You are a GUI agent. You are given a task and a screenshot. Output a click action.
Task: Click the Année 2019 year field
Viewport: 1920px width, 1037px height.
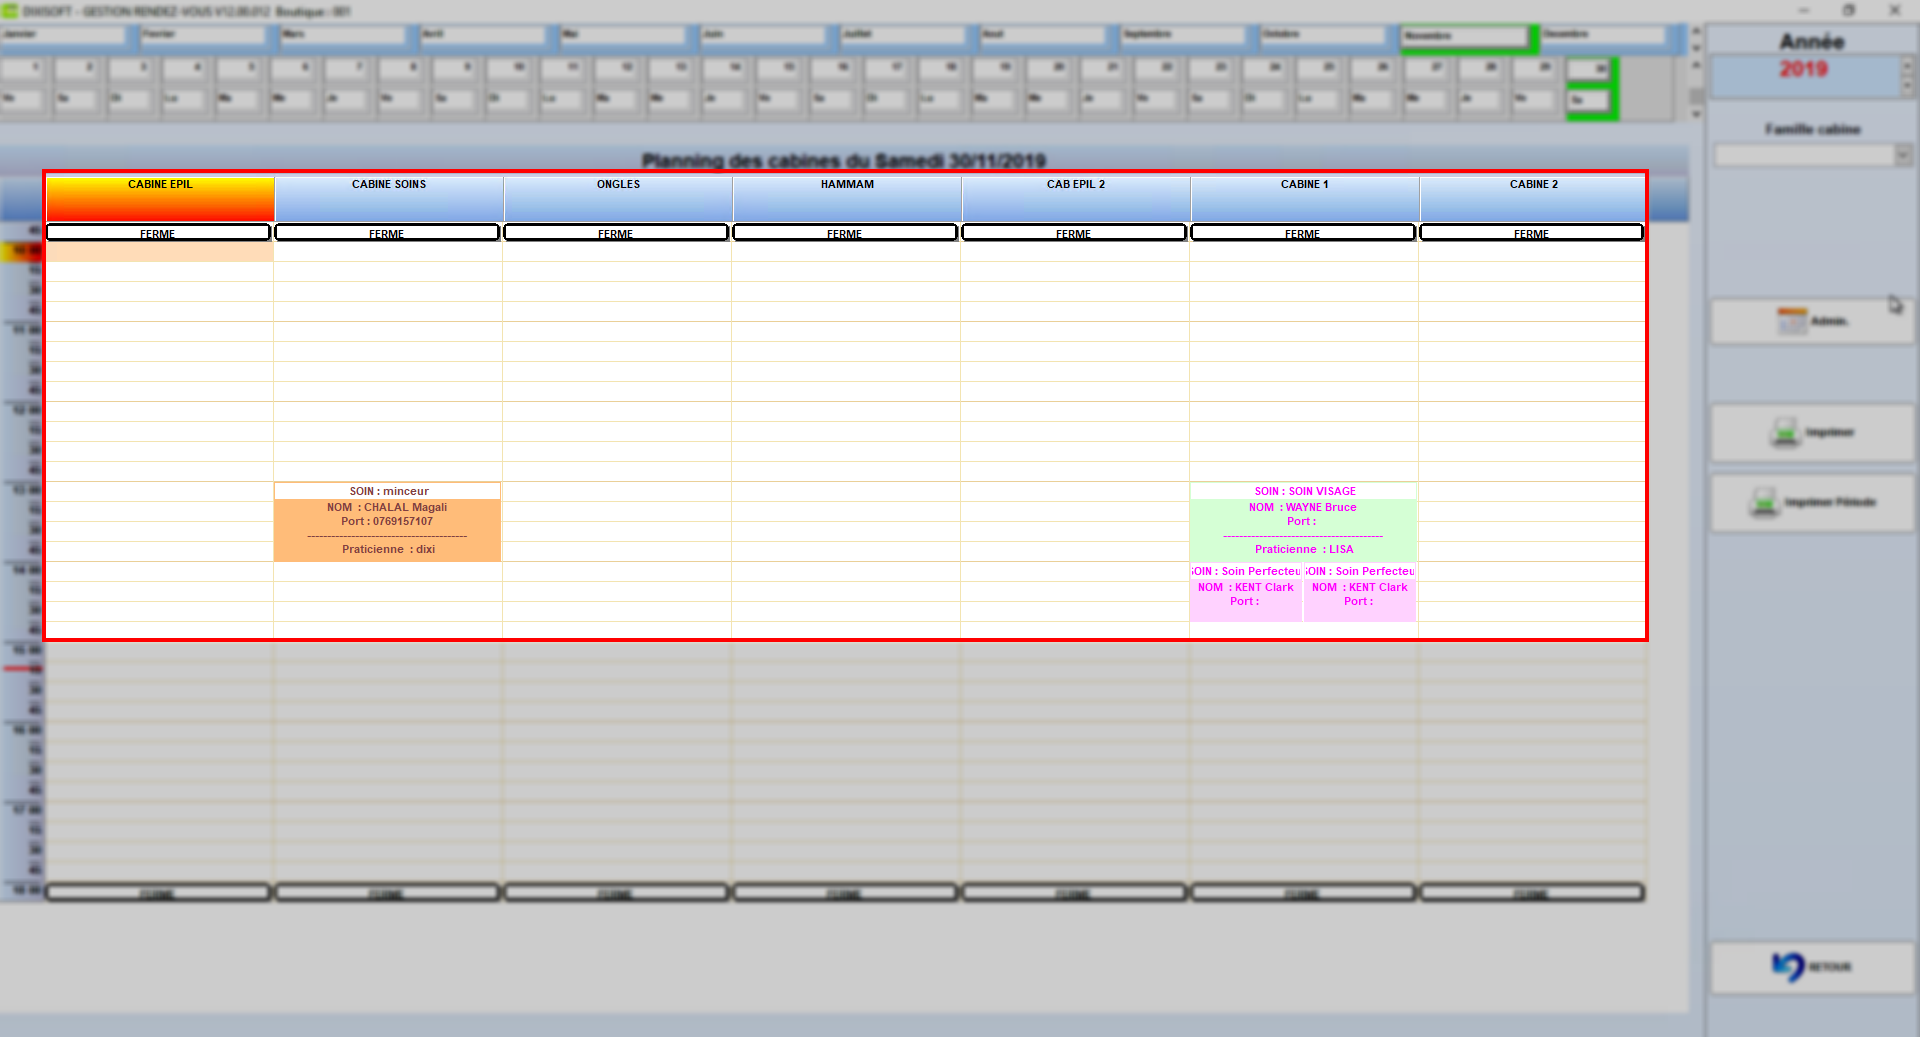[x=1804, y=75]
